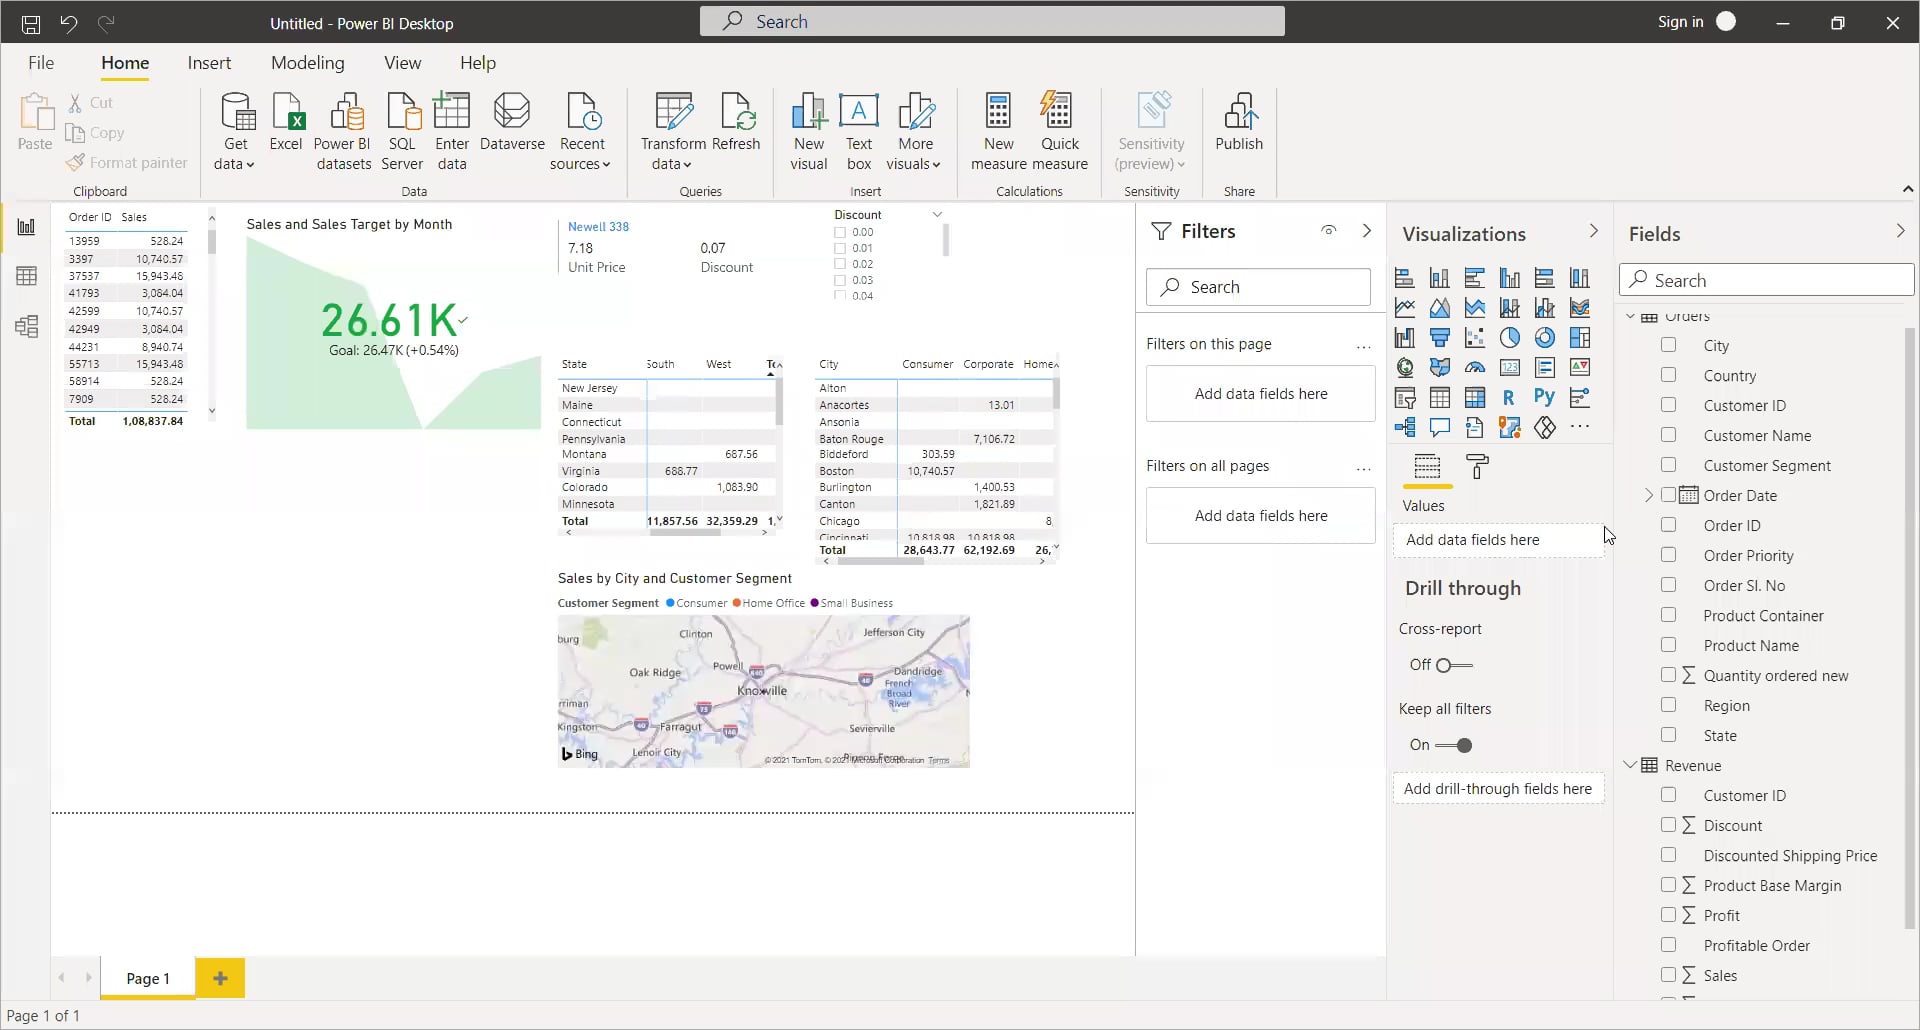Select the Donut chart visualization

[1545, 338]
